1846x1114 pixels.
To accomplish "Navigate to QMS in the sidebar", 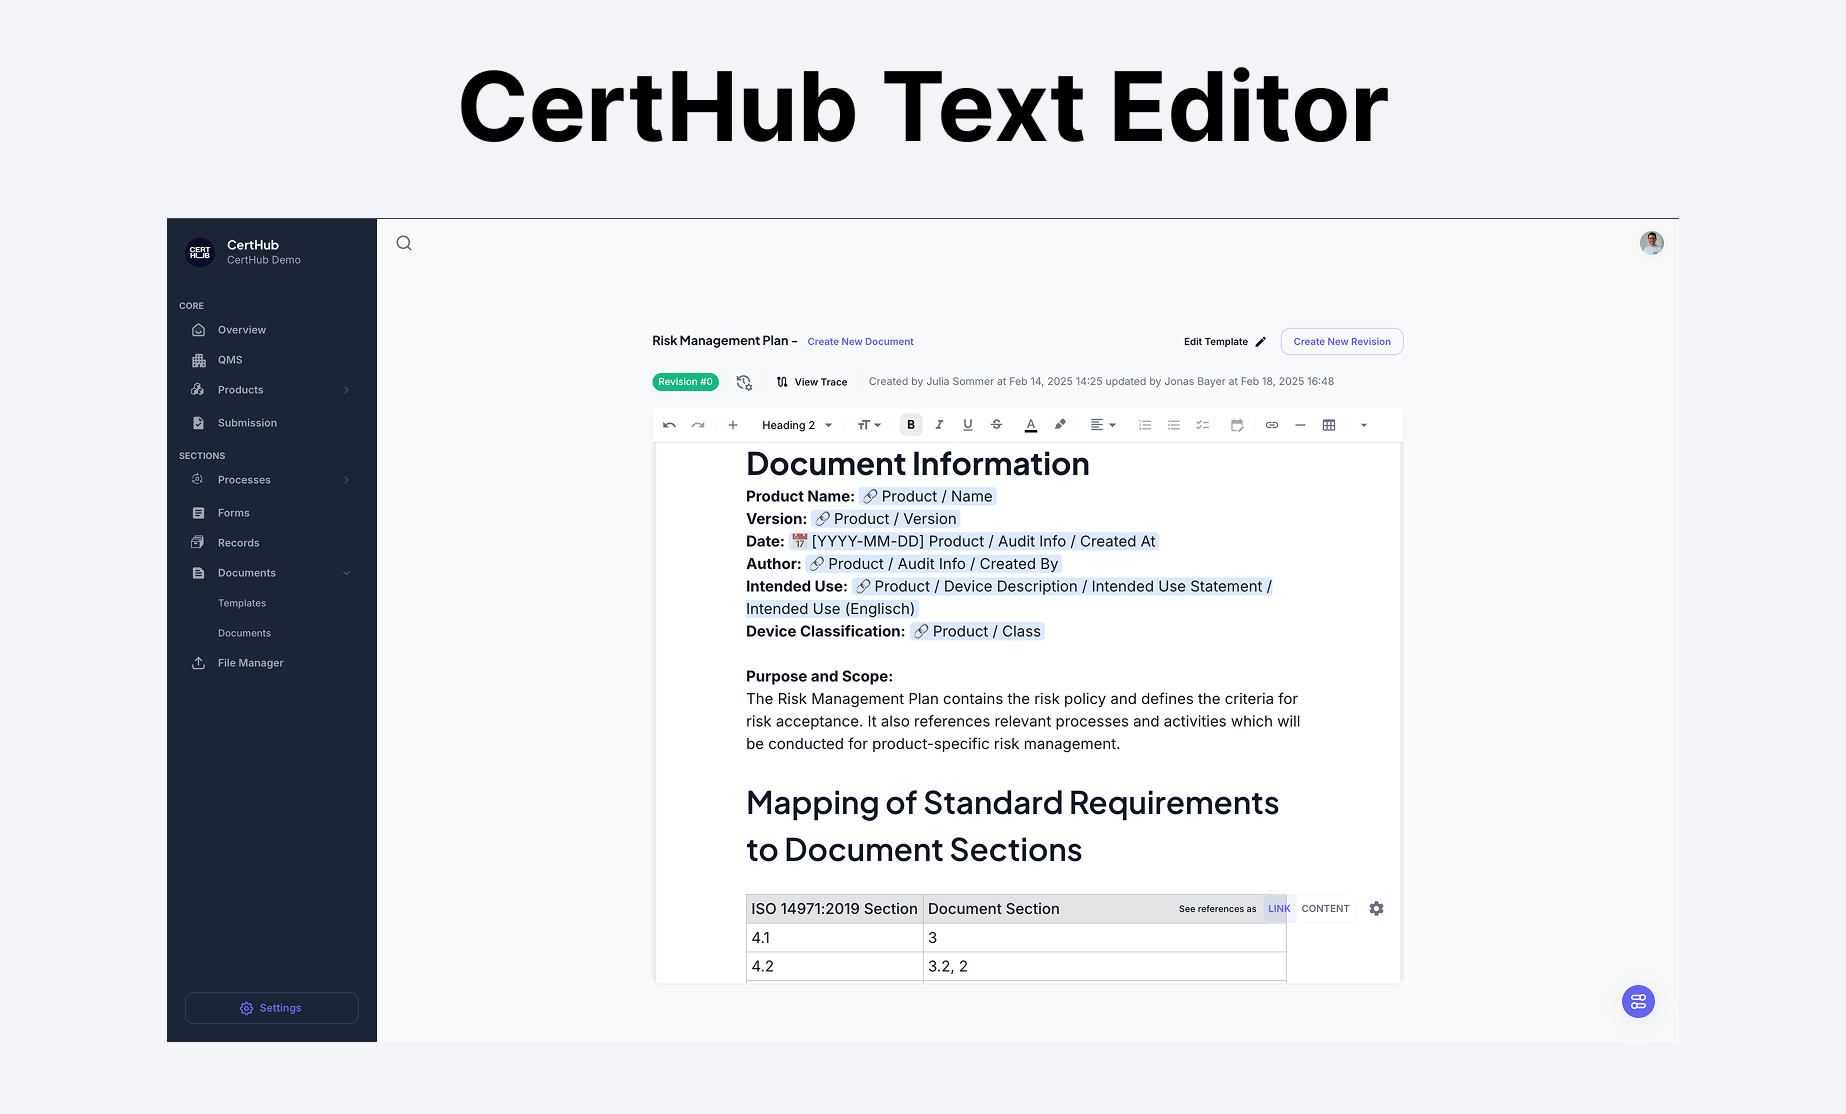I will point(231,360).
